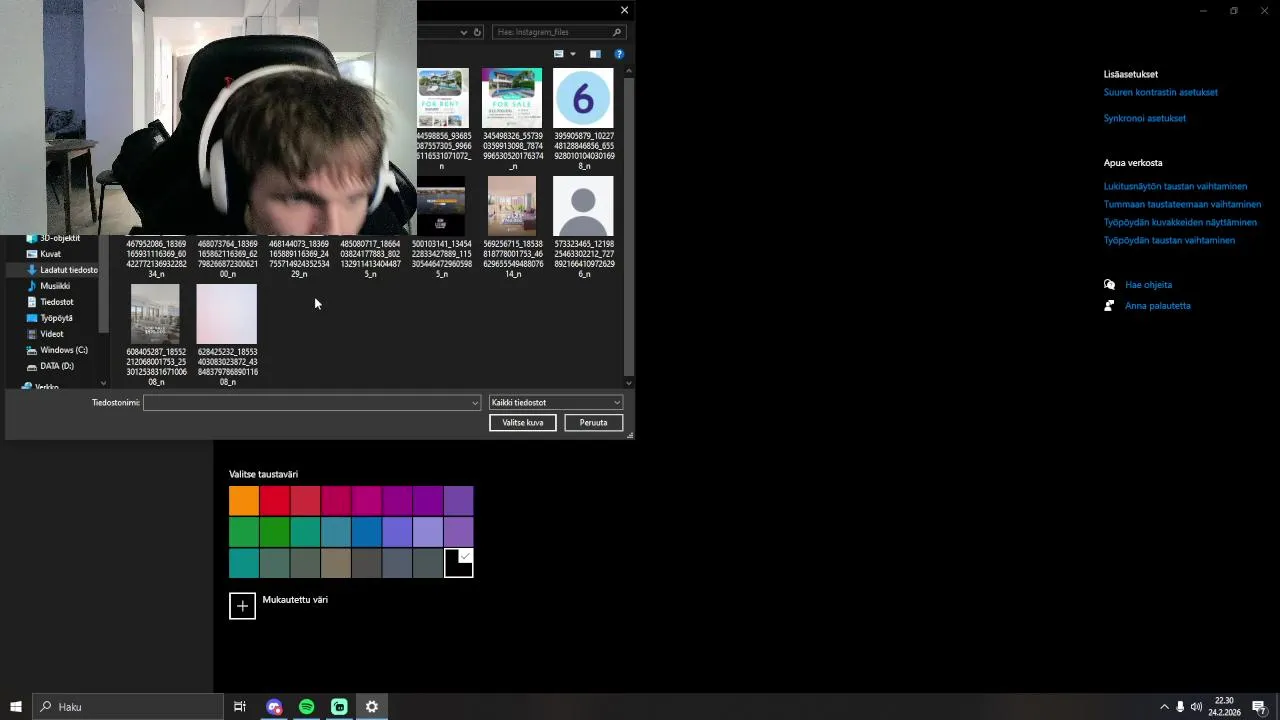The height and width of the screenshot is (720, 1280).
Task: Select Musiikki in the navigation pane
Action: tap(55, 286)
